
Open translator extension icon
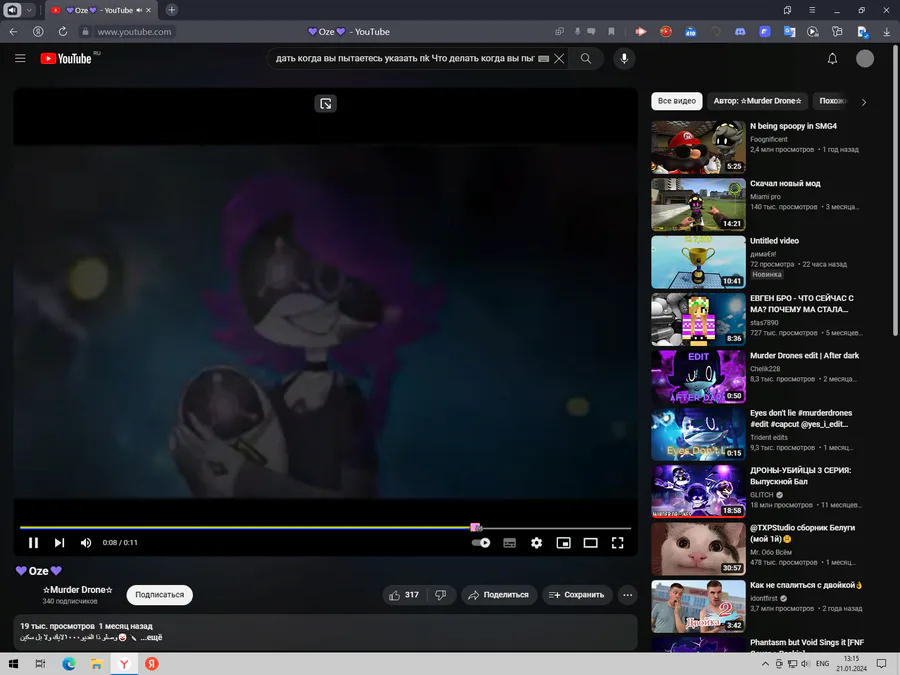789,32
